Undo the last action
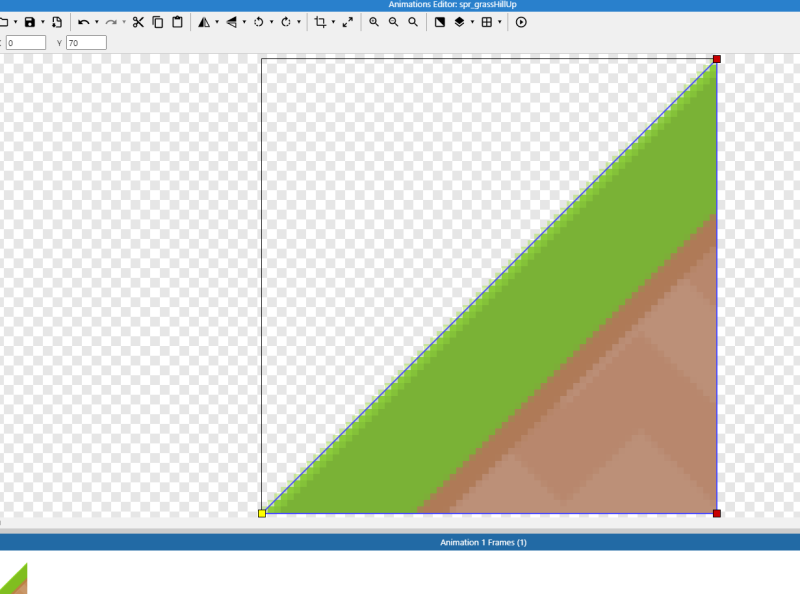Screen dimensions: 800x594 pos(84,22)
